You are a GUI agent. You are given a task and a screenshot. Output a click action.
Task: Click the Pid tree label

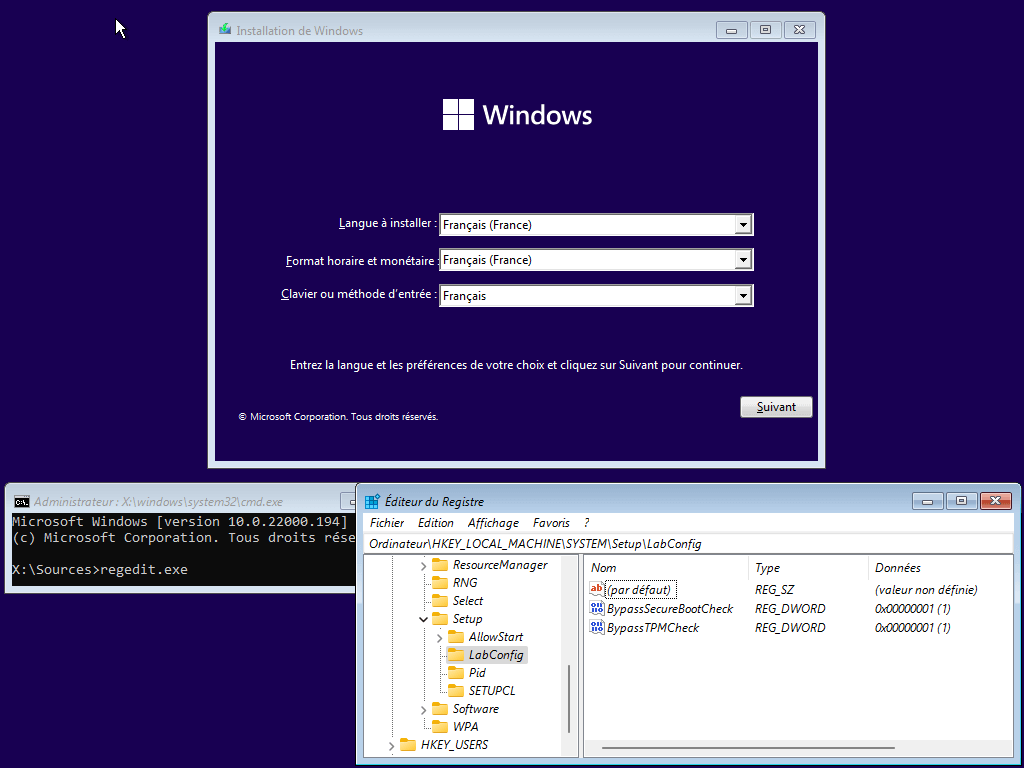click(x=477, y=673)
